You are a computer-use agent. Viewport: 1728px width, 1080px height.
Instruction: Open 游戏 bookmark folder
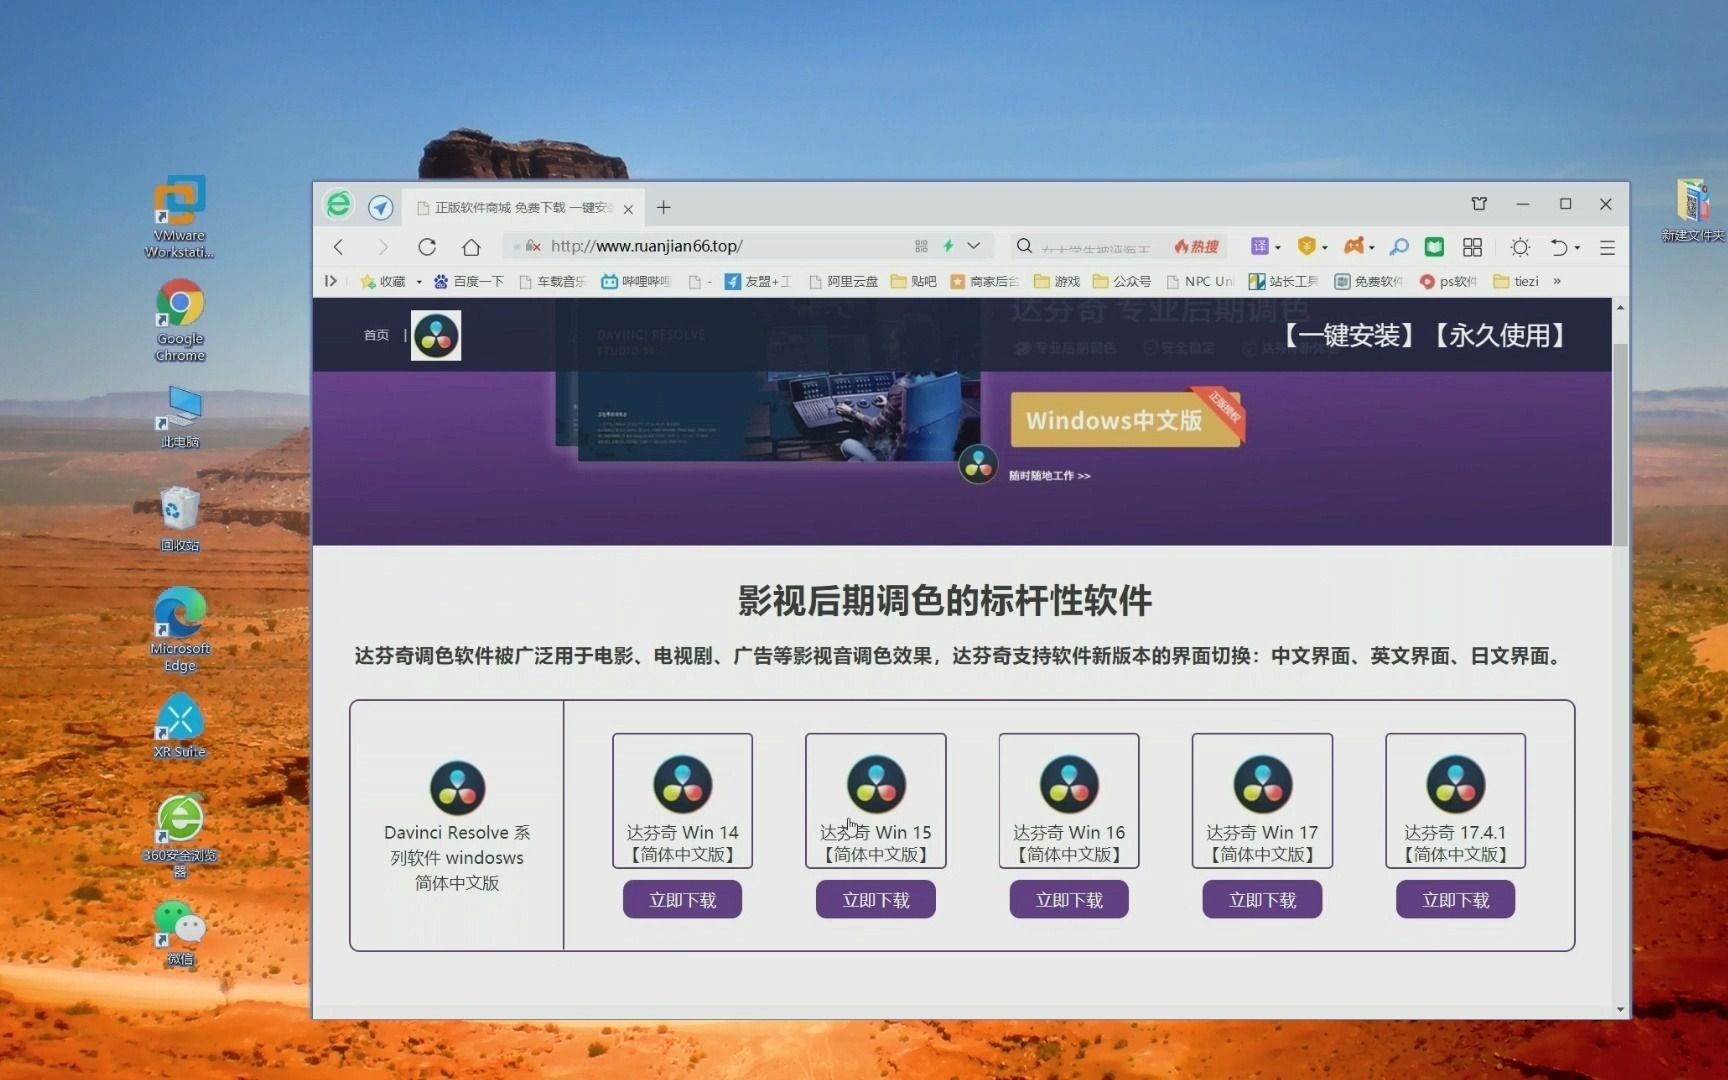1057,282
